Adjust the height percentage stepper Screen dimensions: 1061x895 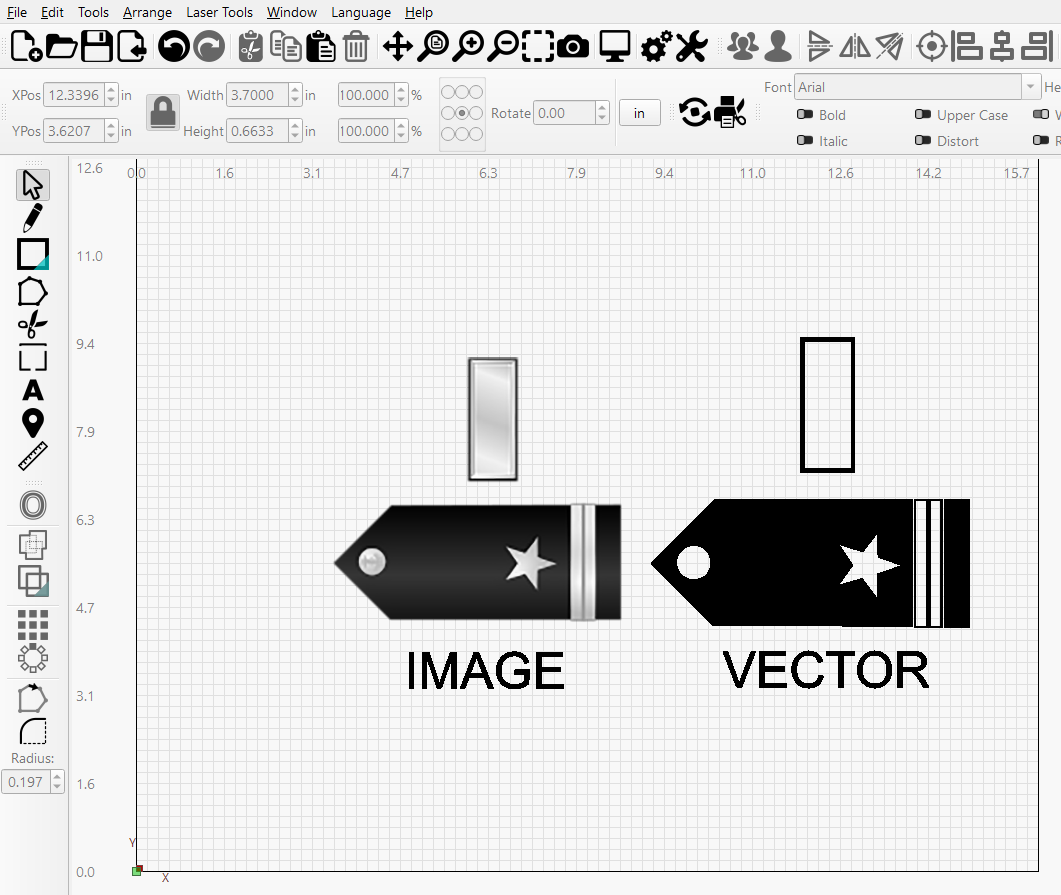coord(401,131)
